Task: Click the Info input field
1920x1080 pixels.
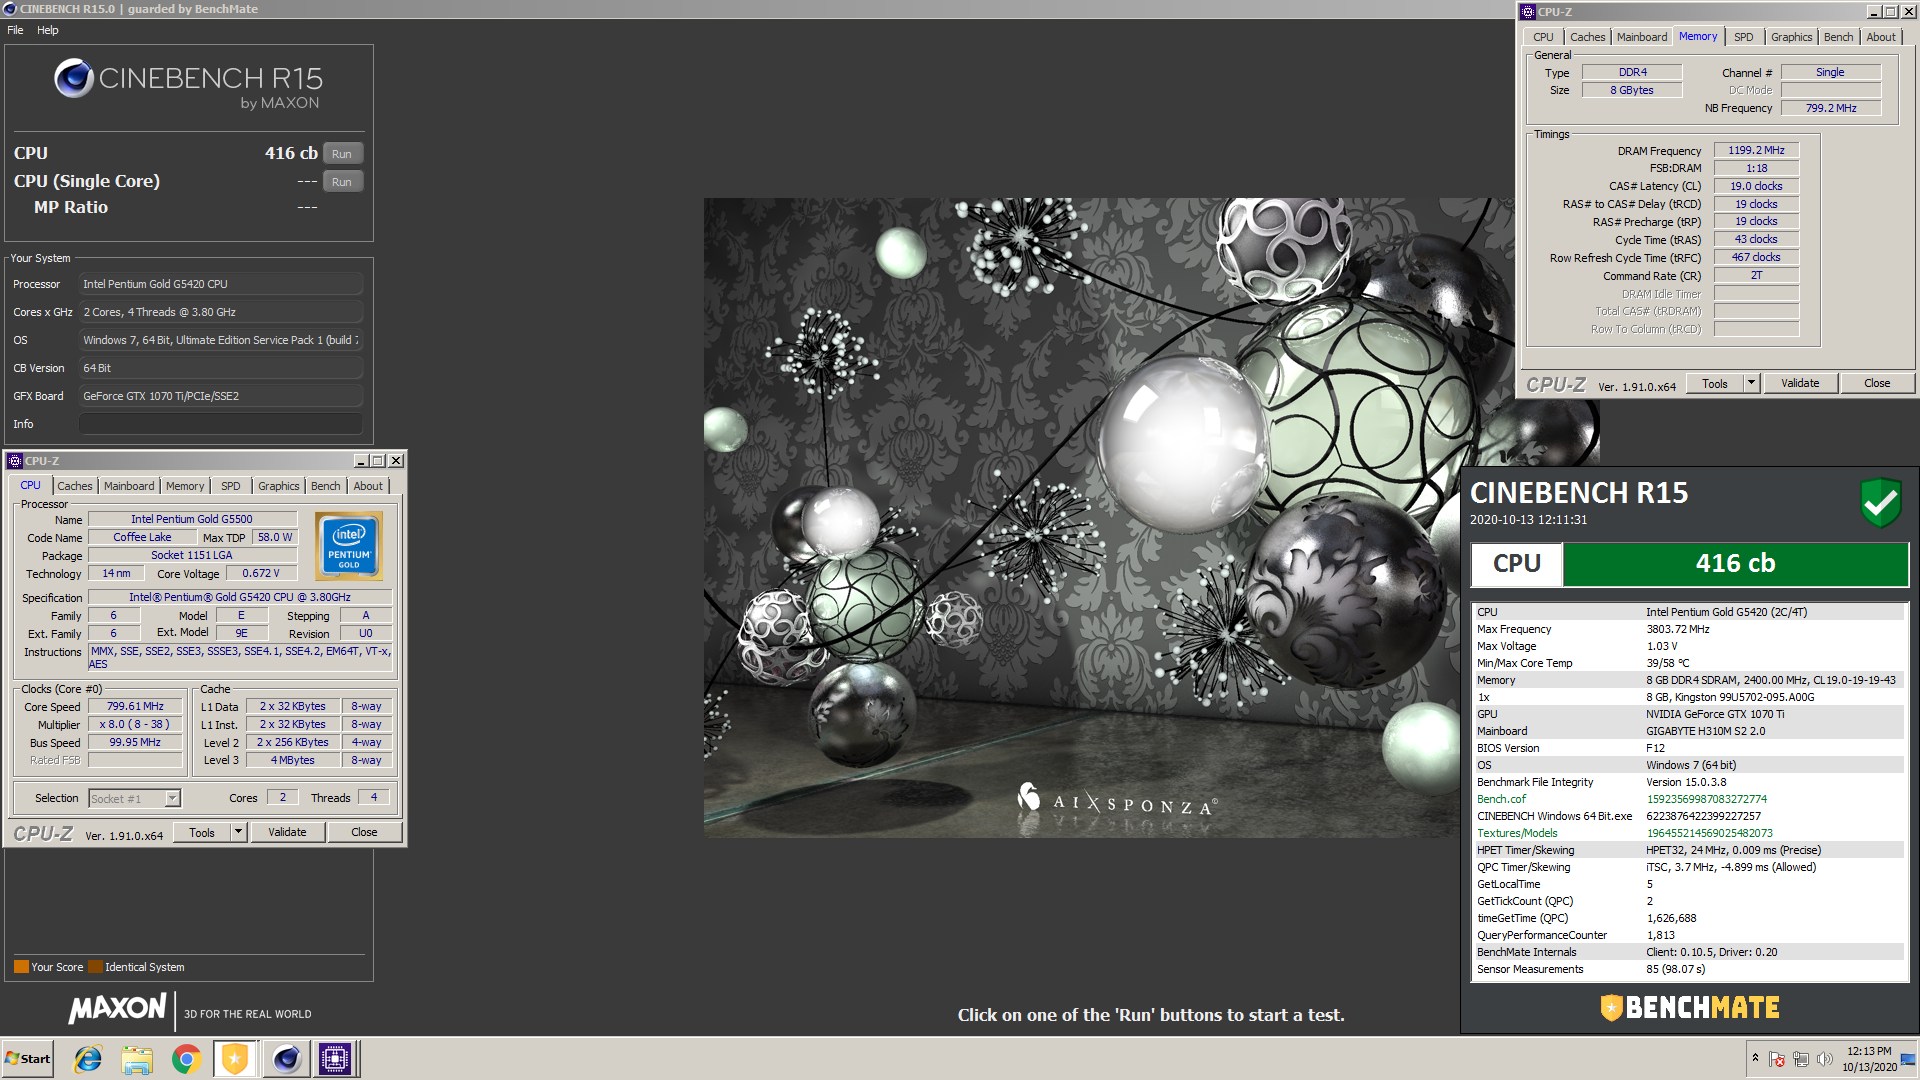Action: 221,424
